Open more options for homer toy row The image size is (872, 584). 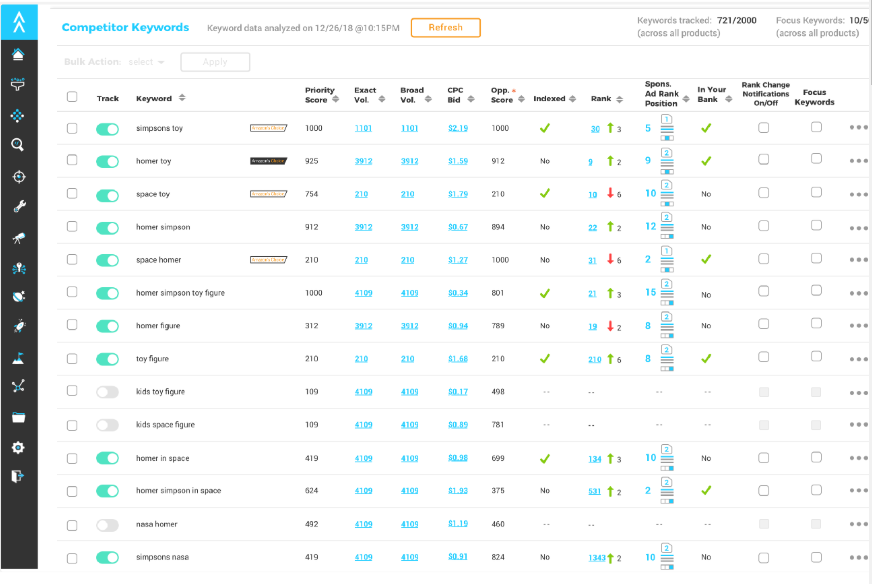coord(859,161)
